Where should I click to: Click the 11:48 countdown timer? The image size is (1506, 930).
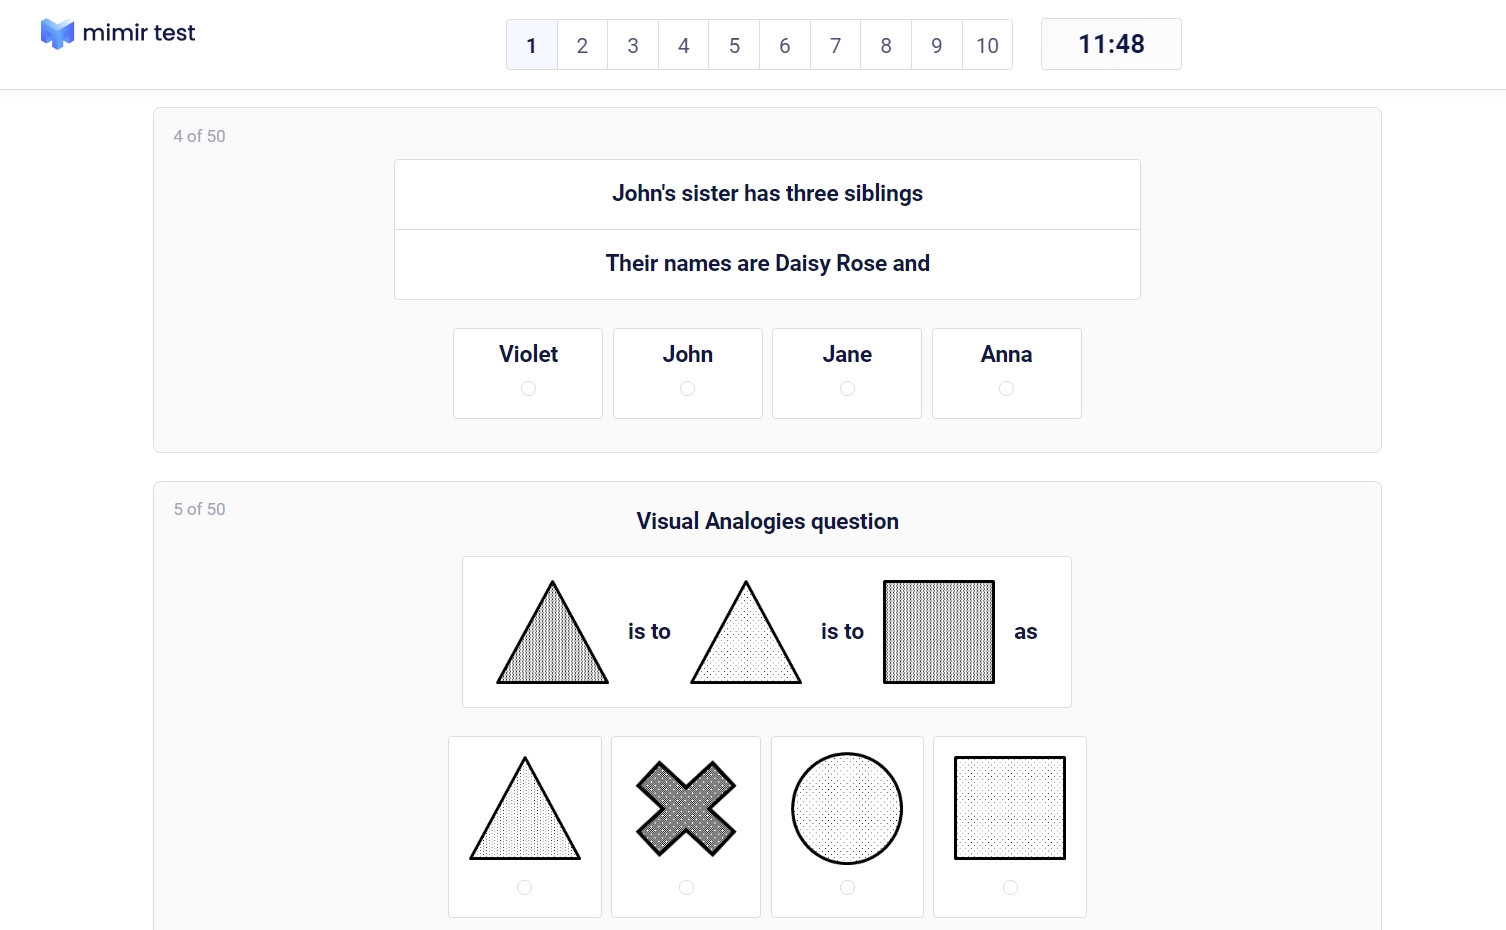tap(1111, 44)
